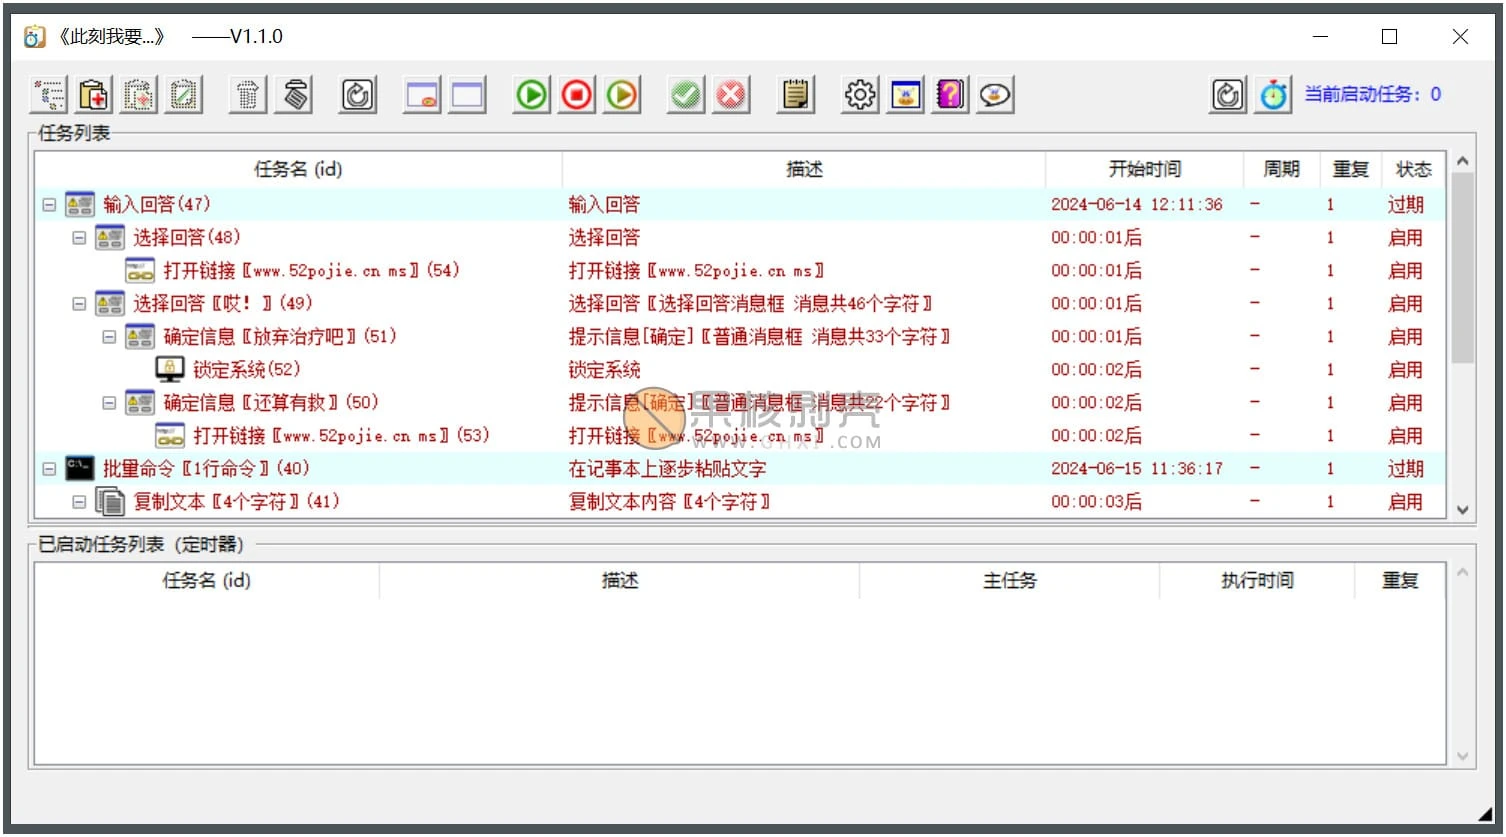Select the 复制文本 (41) task row
1506x837 pixels.
click(740, 502)
